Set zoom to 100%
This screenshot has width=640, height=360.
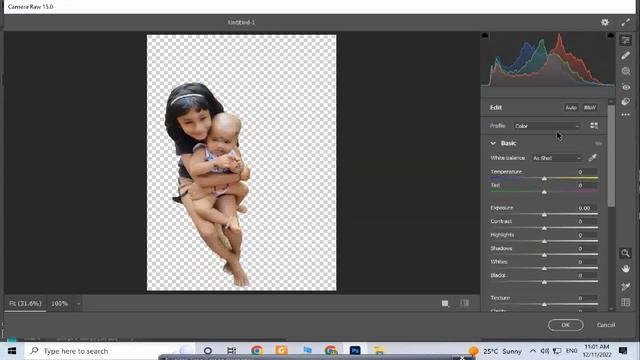tap(60, 304)
